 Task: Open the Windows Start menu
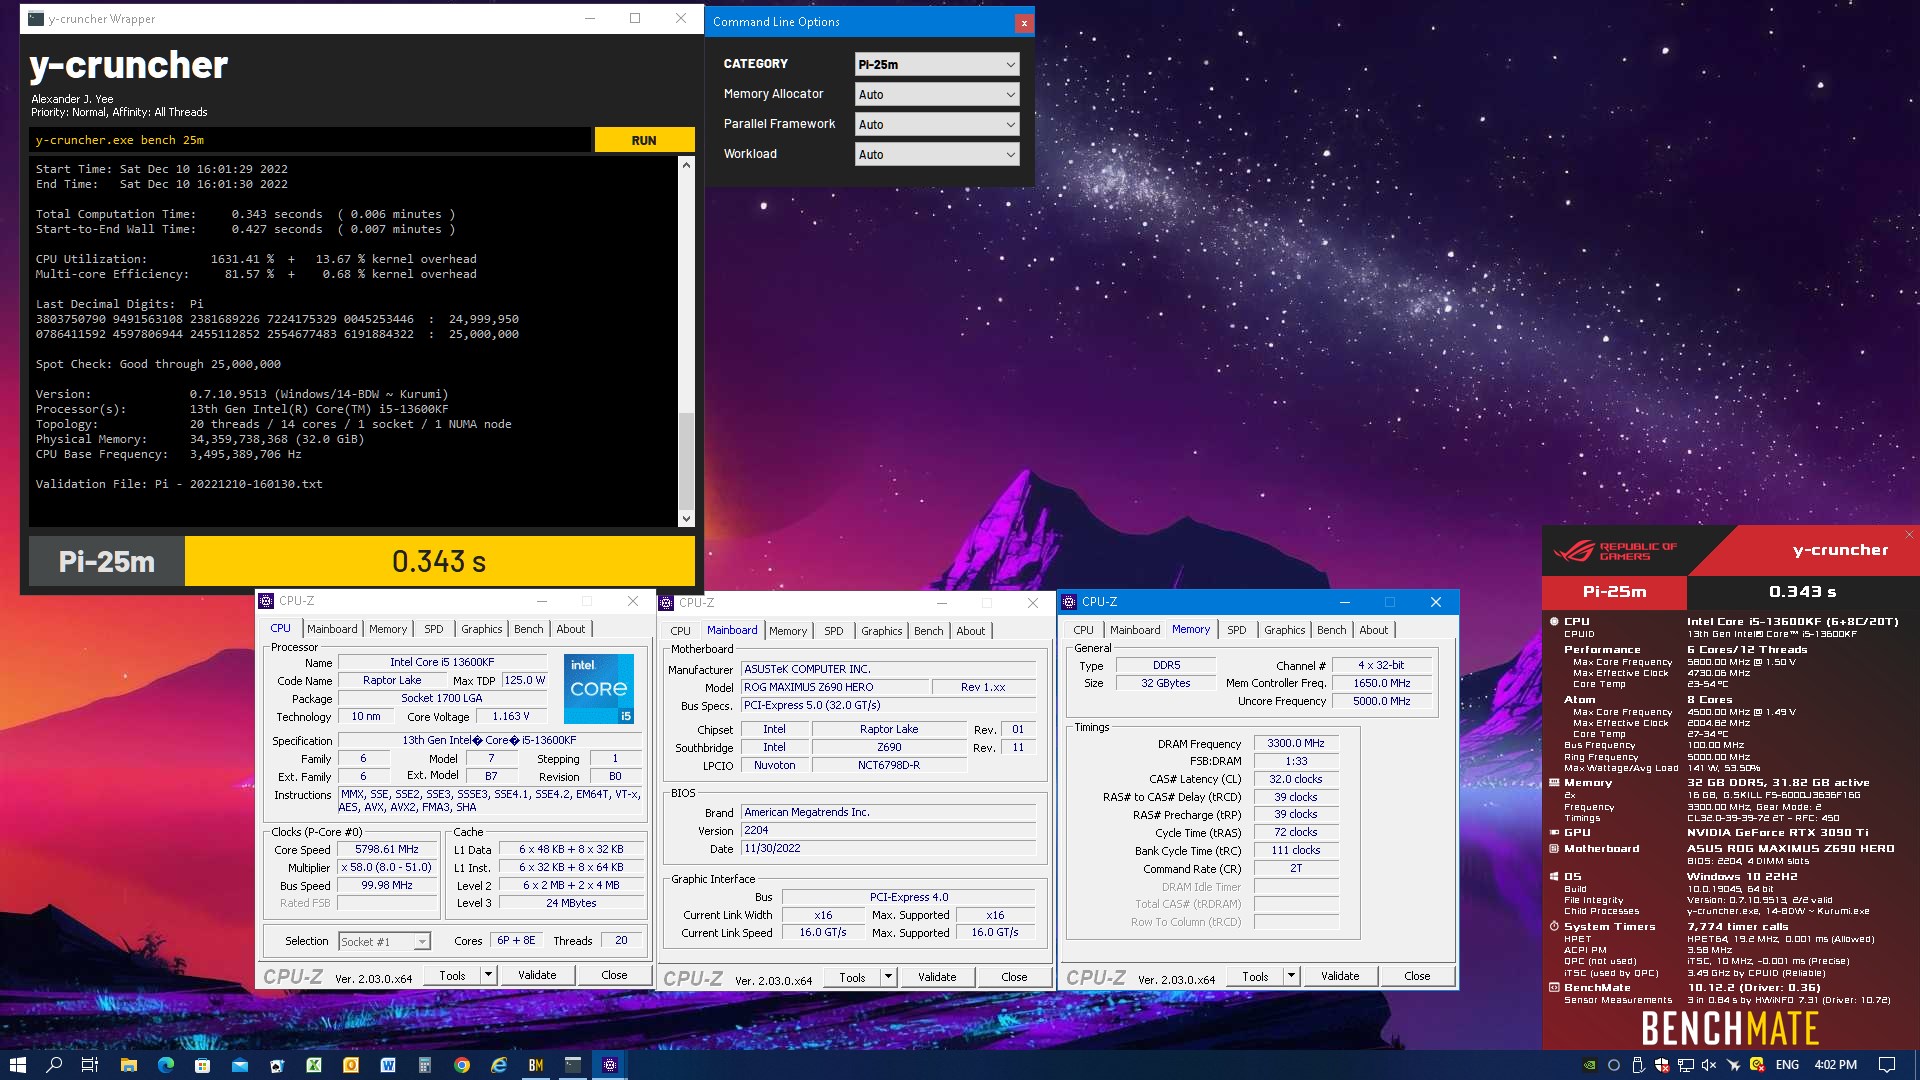(18, 1065)
